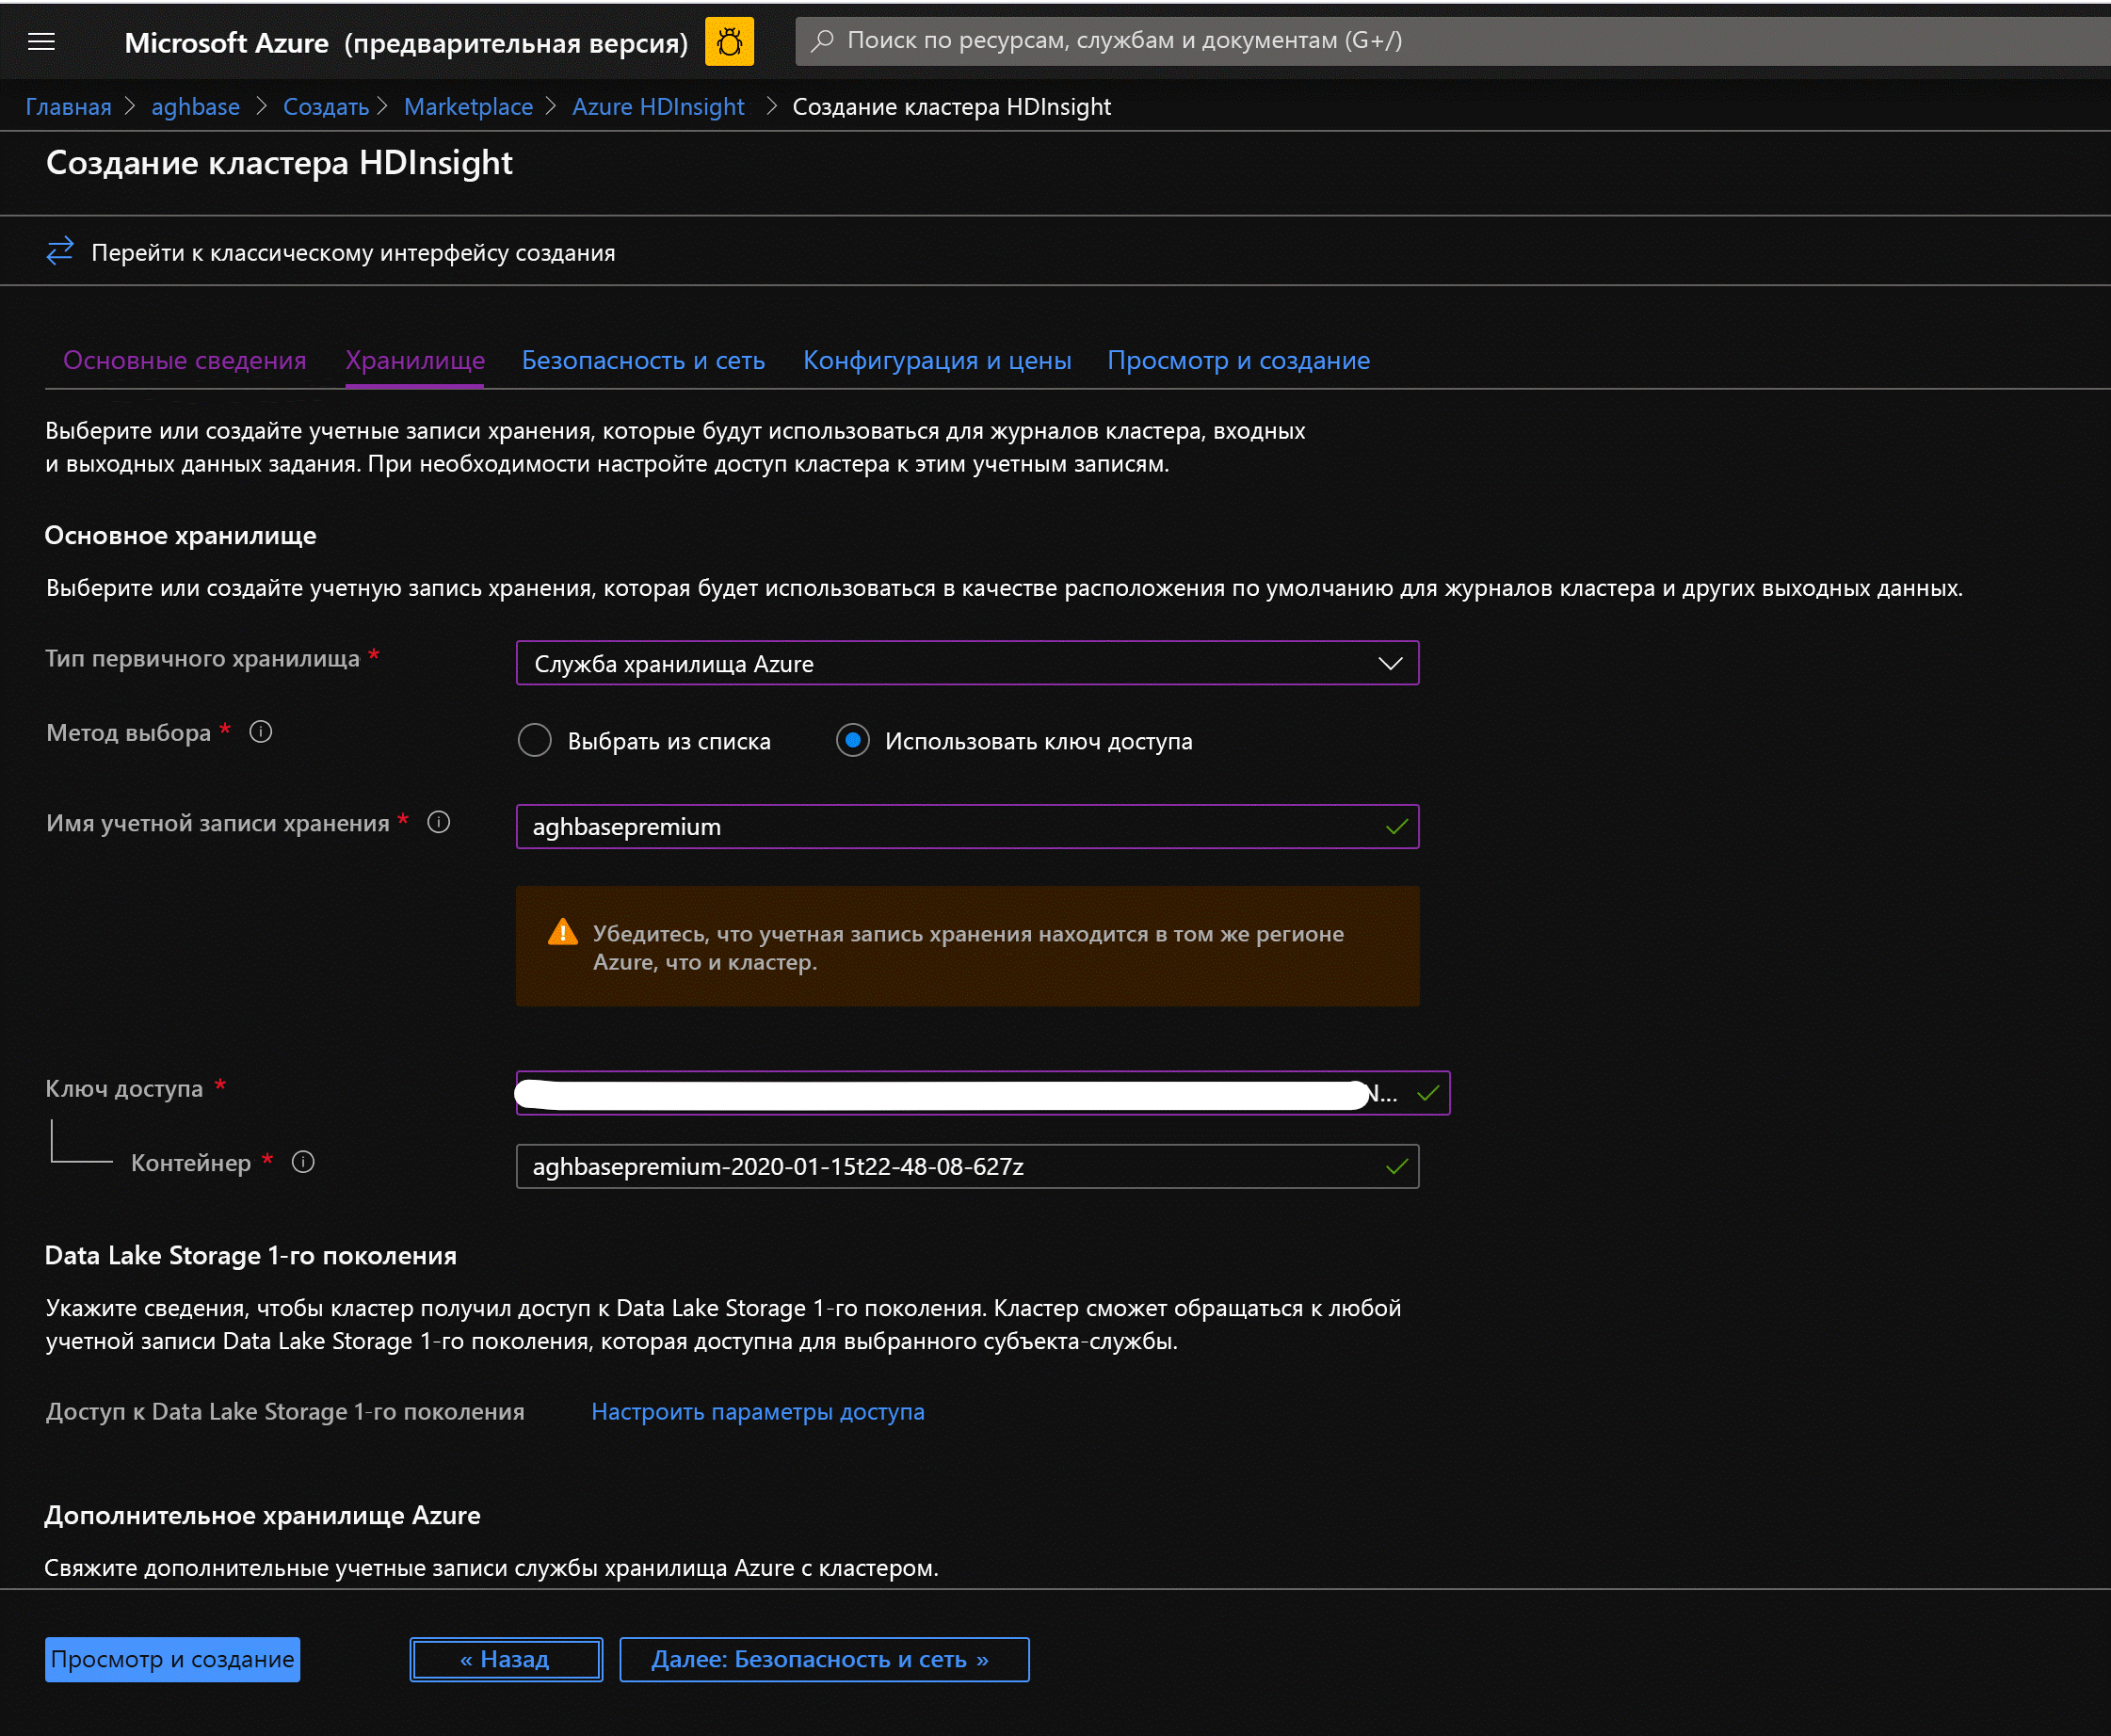
Task: Click the Основное хранилище heading
Action: coord(180,535)
